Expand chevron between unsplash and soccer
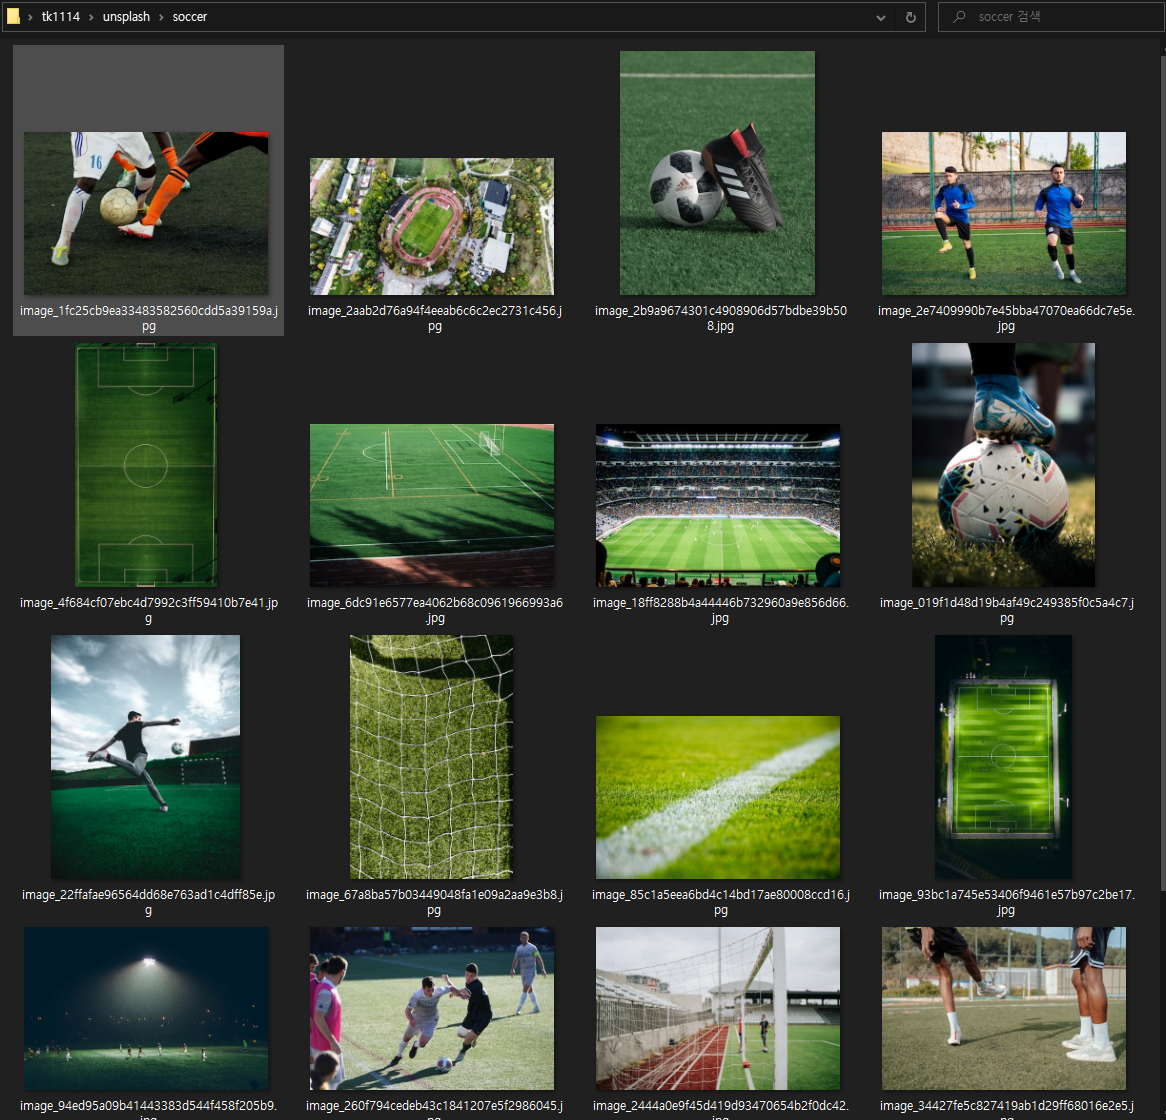Screen dimensions: 1166x1120 pos(161,17)
